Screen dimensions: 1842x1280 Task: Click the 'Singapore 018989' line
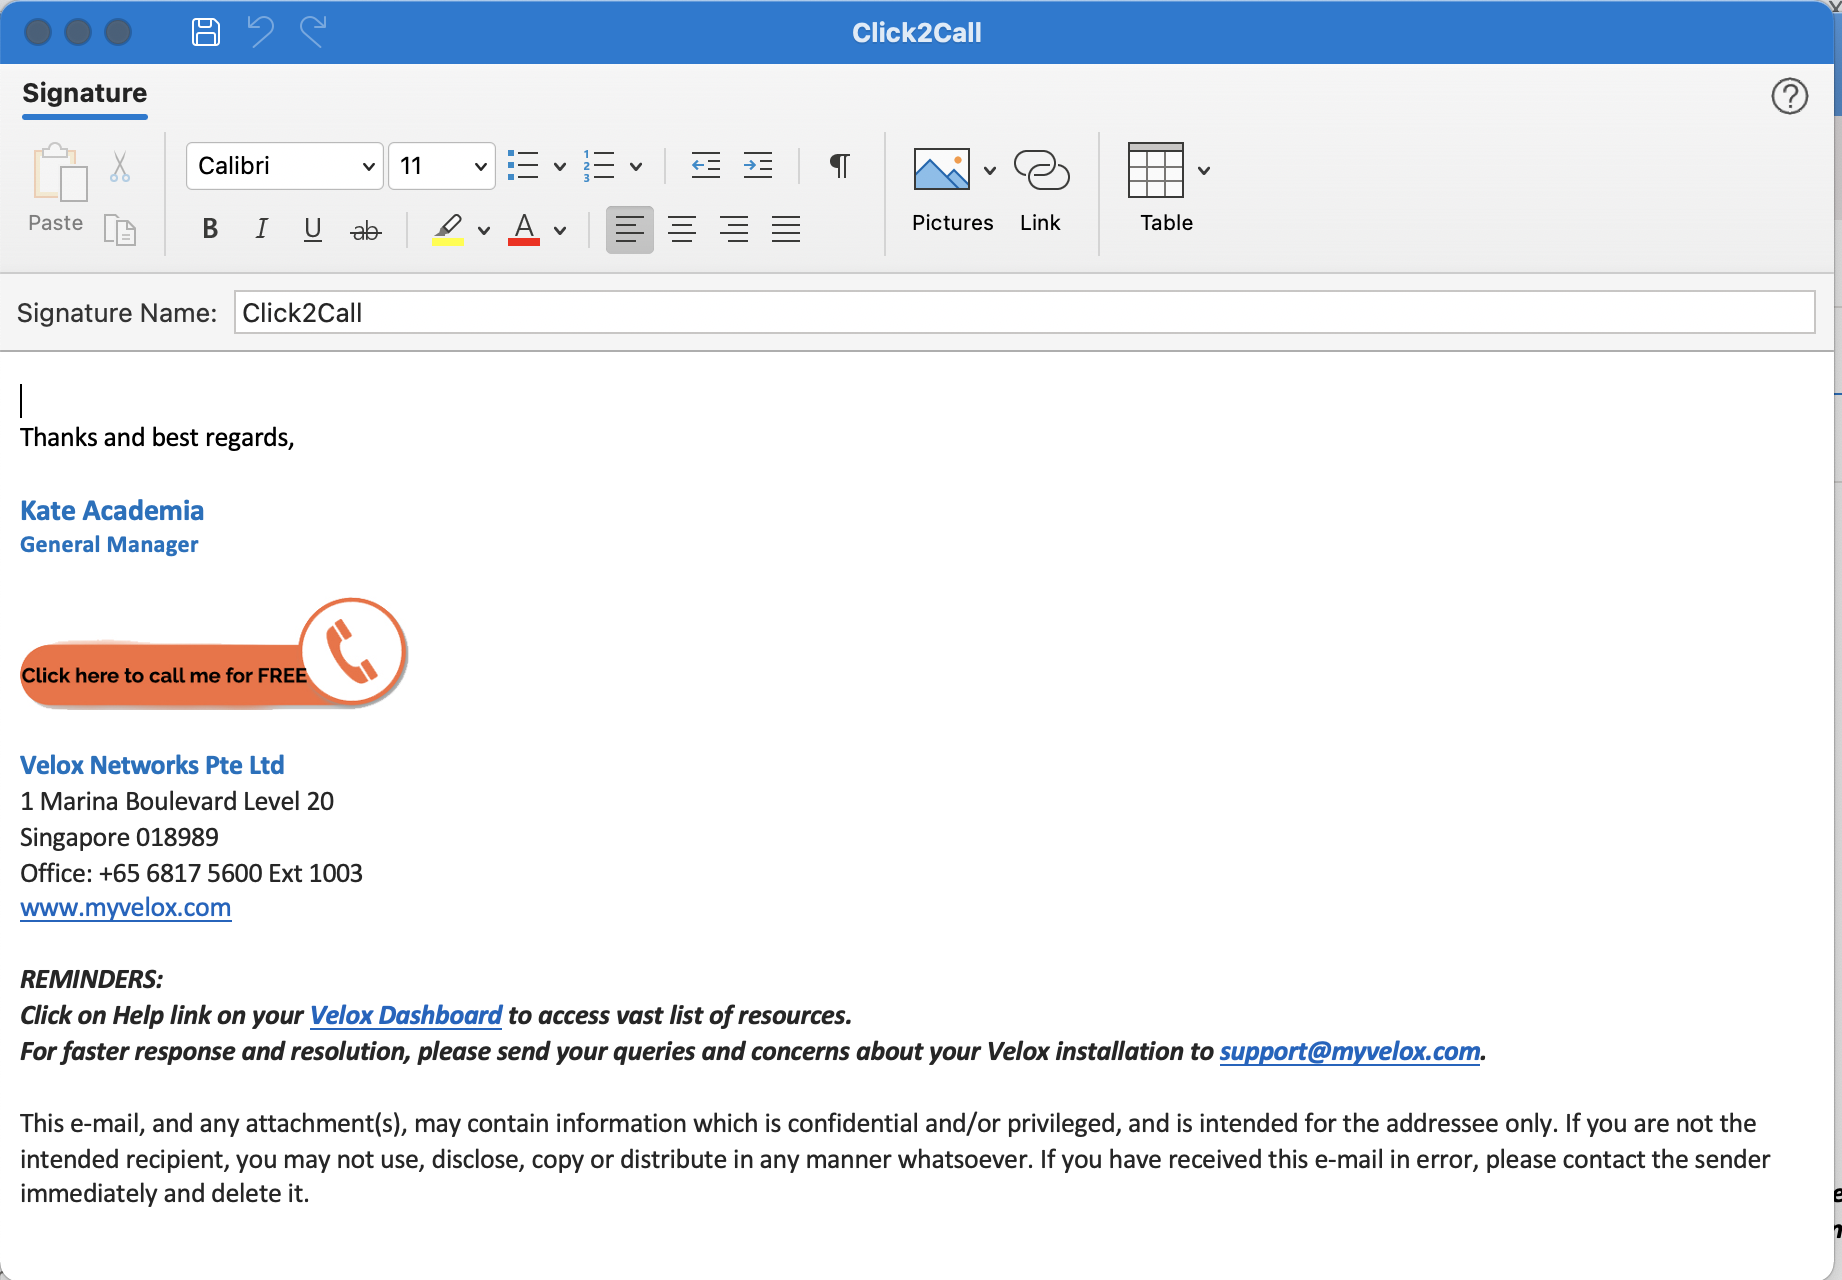tap(119, 838)
